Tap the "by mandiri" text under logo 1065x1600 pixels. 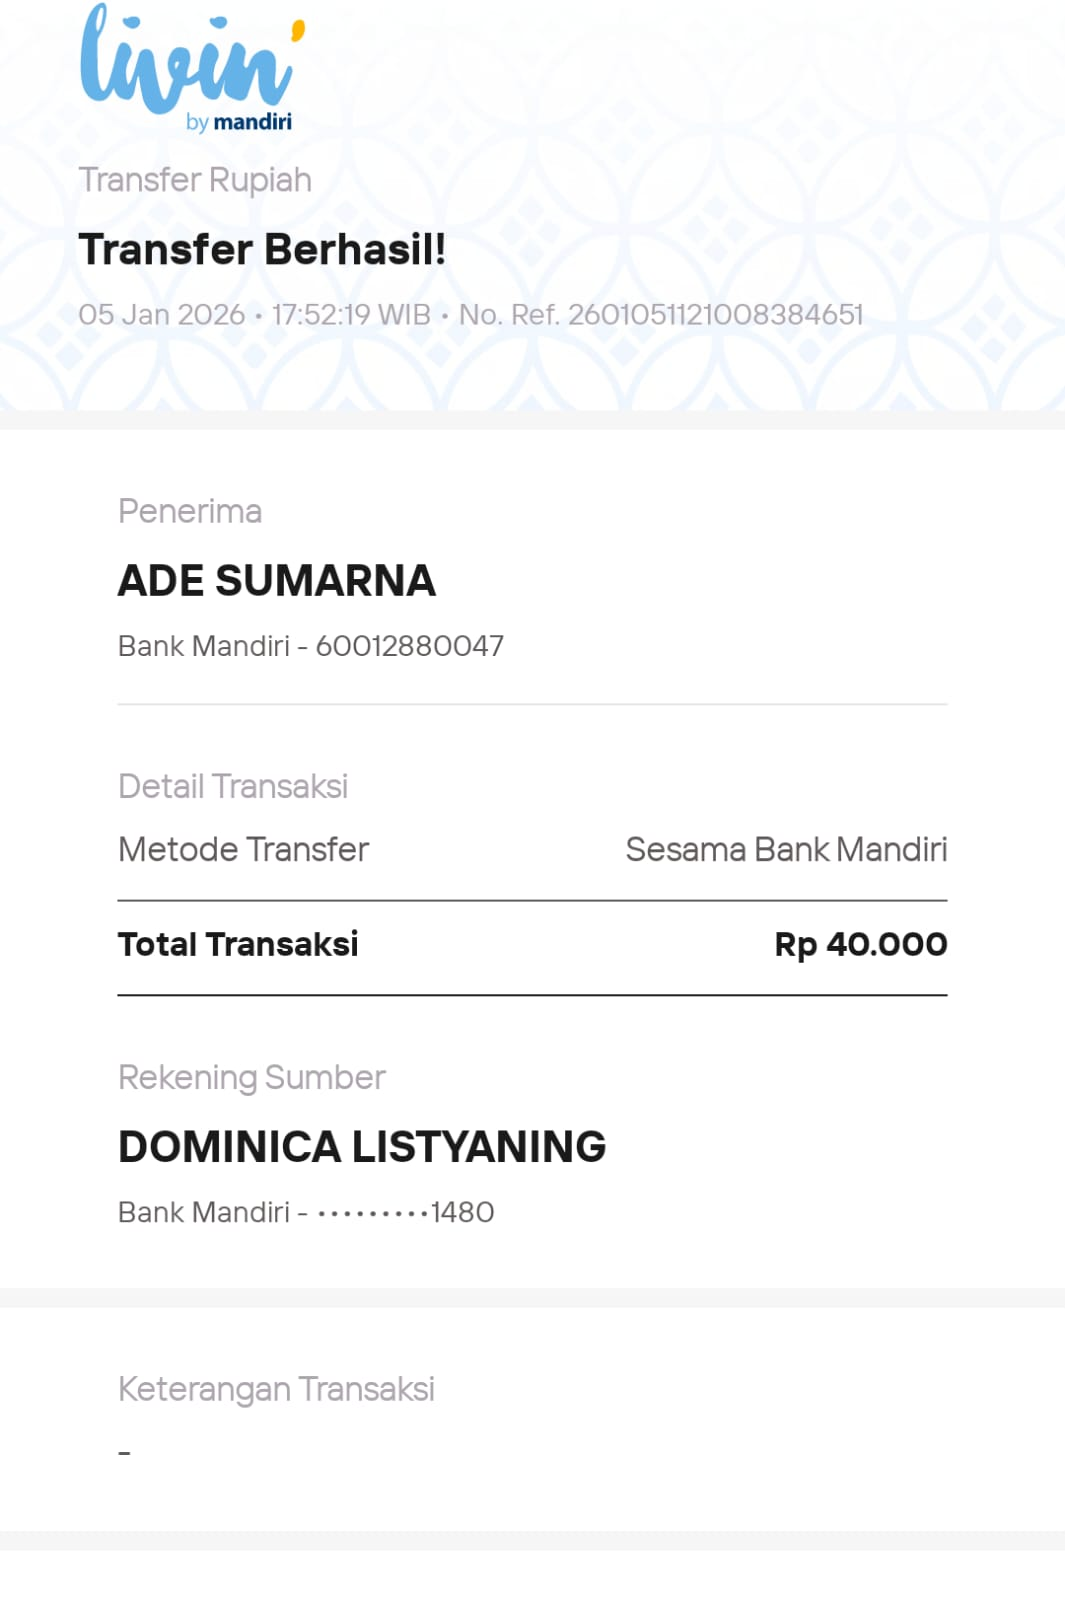239,122
